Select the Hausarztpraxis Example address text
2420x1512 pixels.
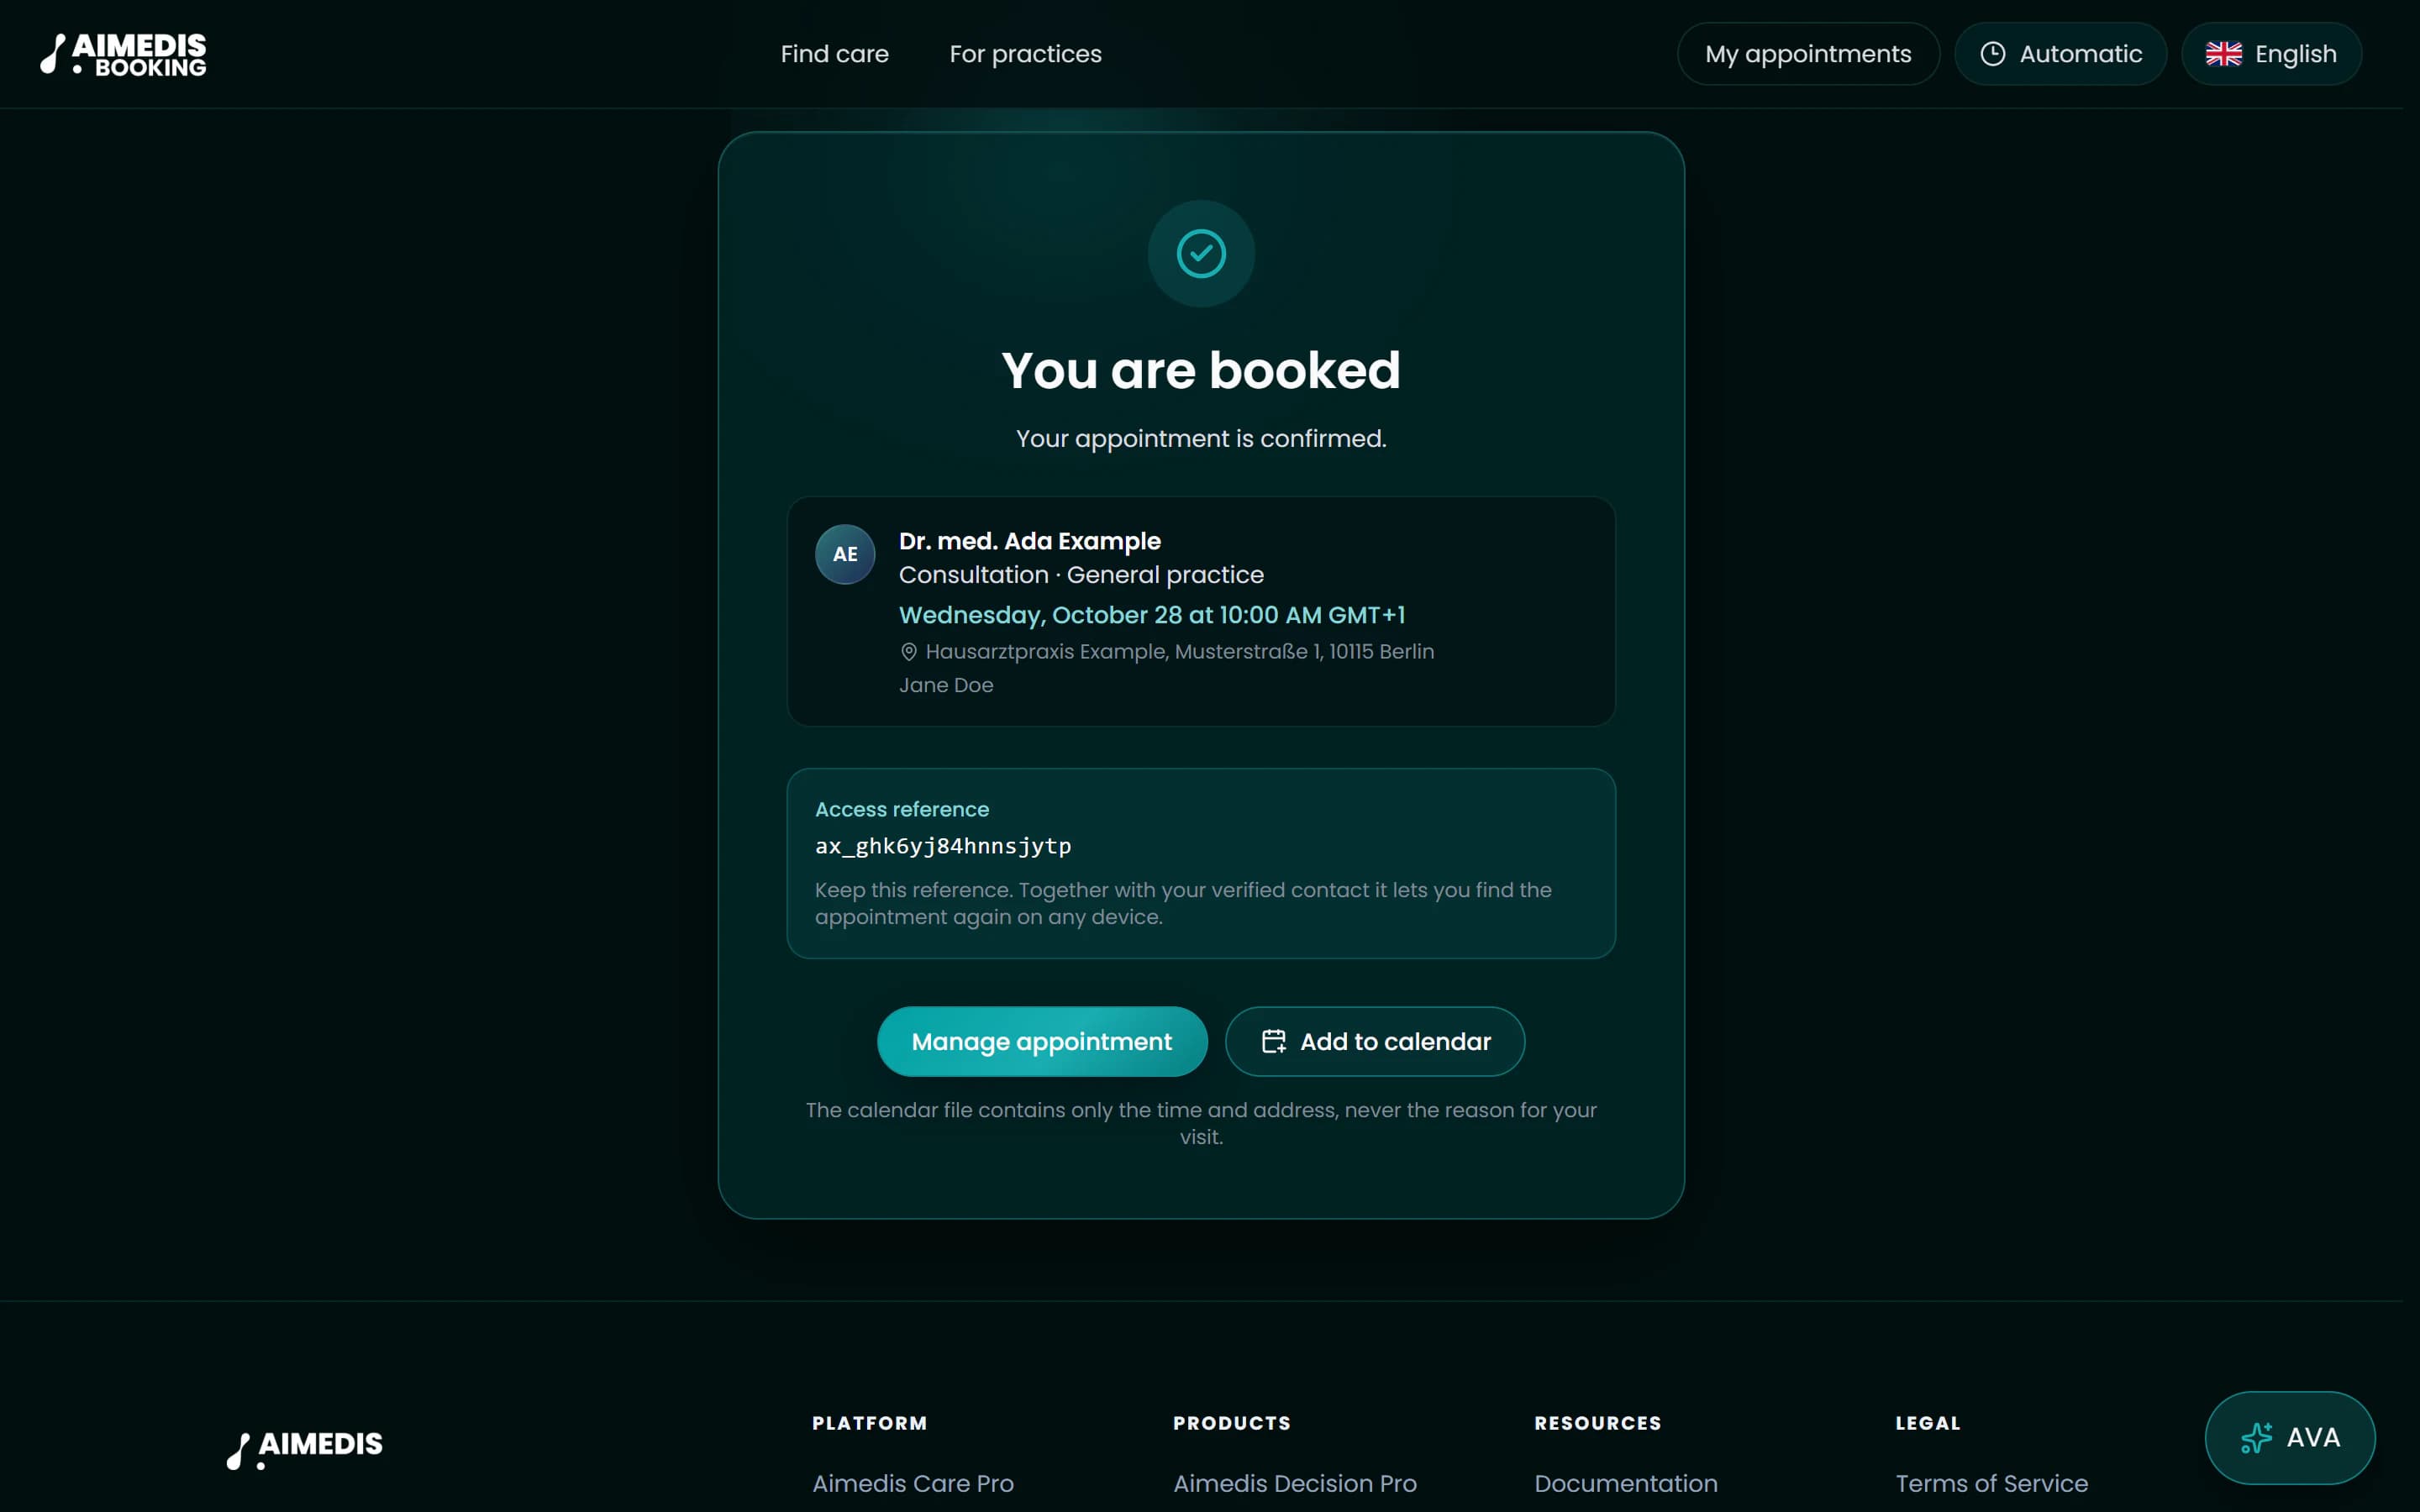(1179, 652)
